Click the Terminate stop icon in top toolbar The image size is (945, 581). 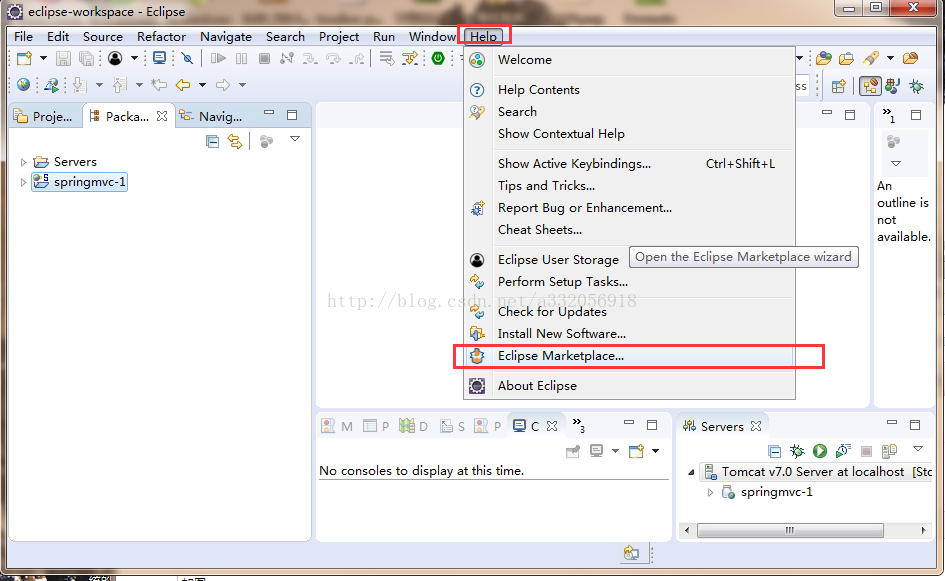pyautogui.click(x=264, y=58)
